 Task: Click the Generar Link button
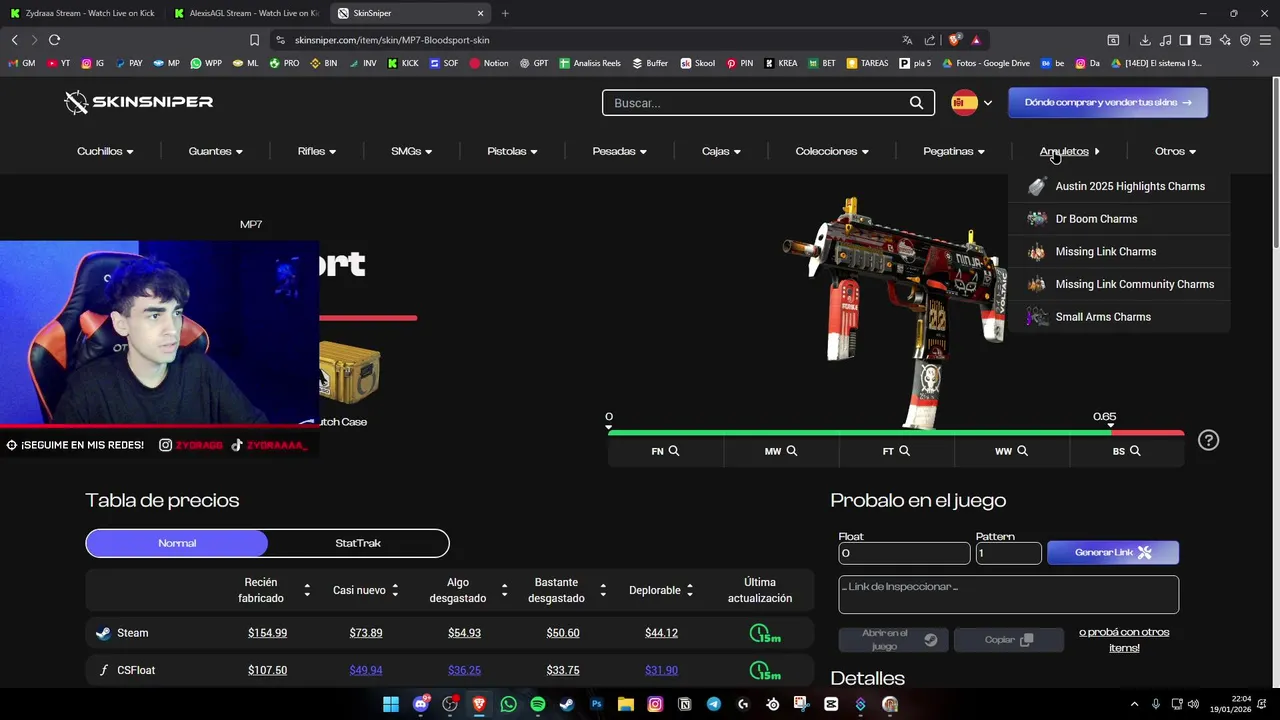1113,553
